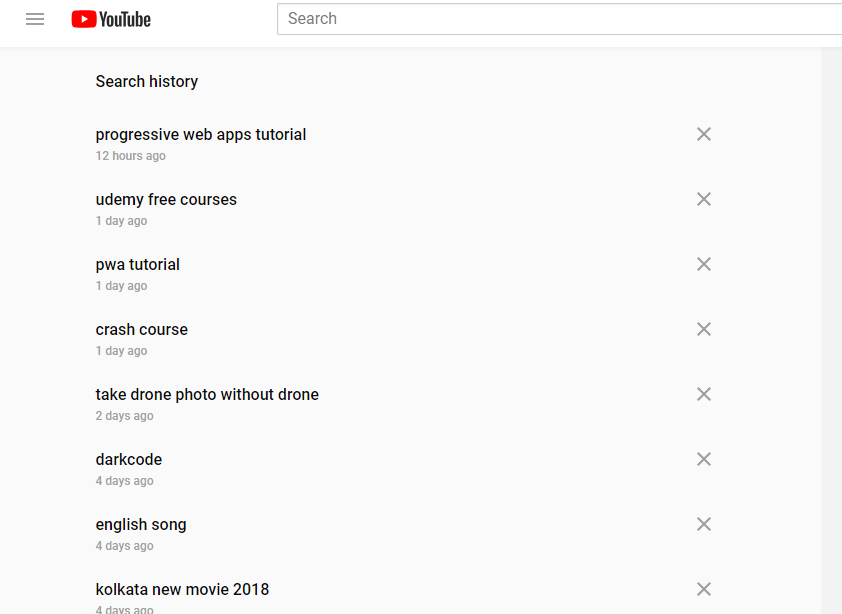Click the 'english song' history link
This screenshot has width=842, height=614.
click(x=141, y=525)
